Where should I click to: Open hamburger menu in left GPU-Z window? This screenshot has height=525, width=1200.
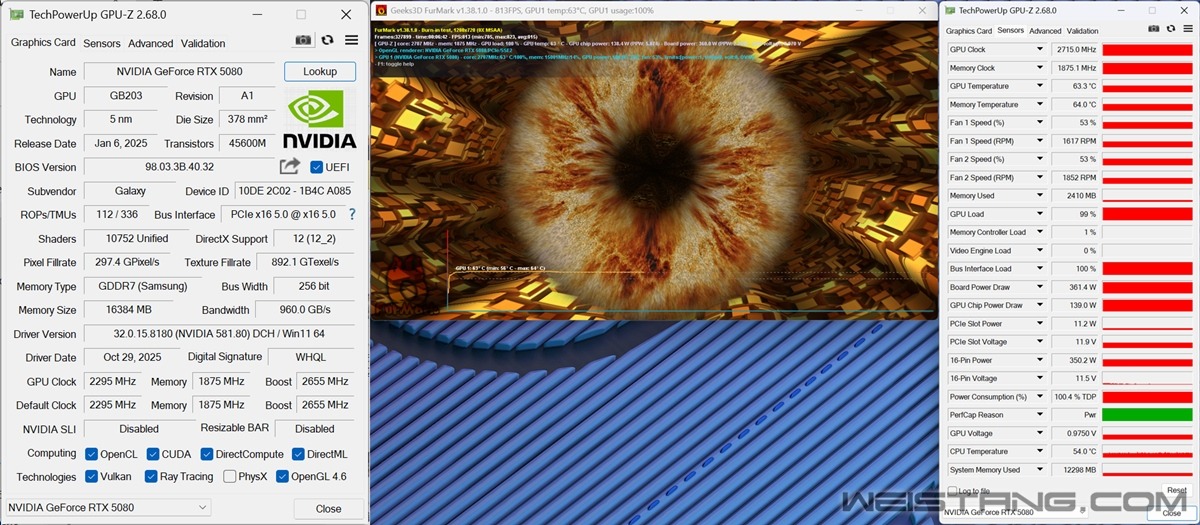[351, 41]
